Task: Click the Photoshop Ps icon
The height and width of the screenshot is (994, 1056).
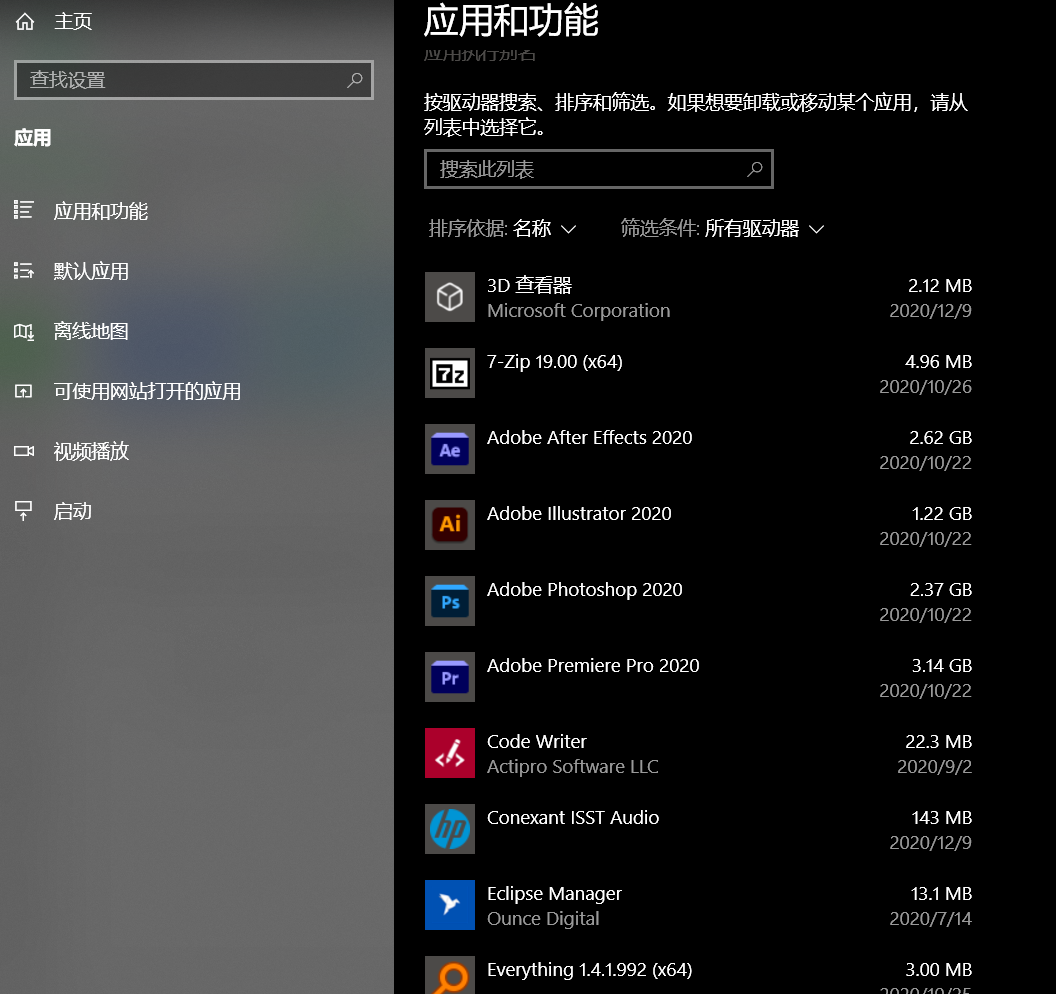Action: point(450,601)
